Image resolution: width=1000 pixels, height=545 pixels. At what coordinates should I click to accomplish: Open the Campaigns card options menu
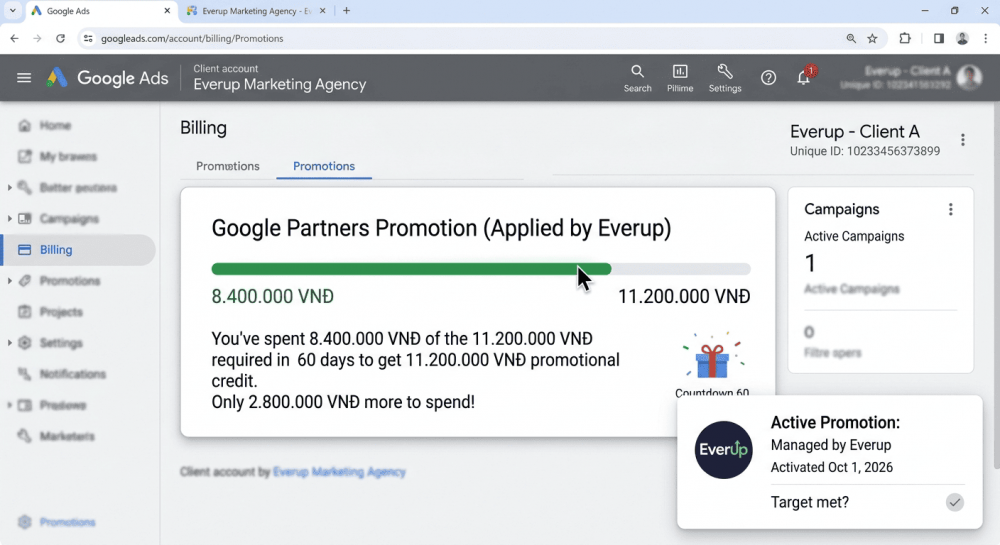coord(950,209)
